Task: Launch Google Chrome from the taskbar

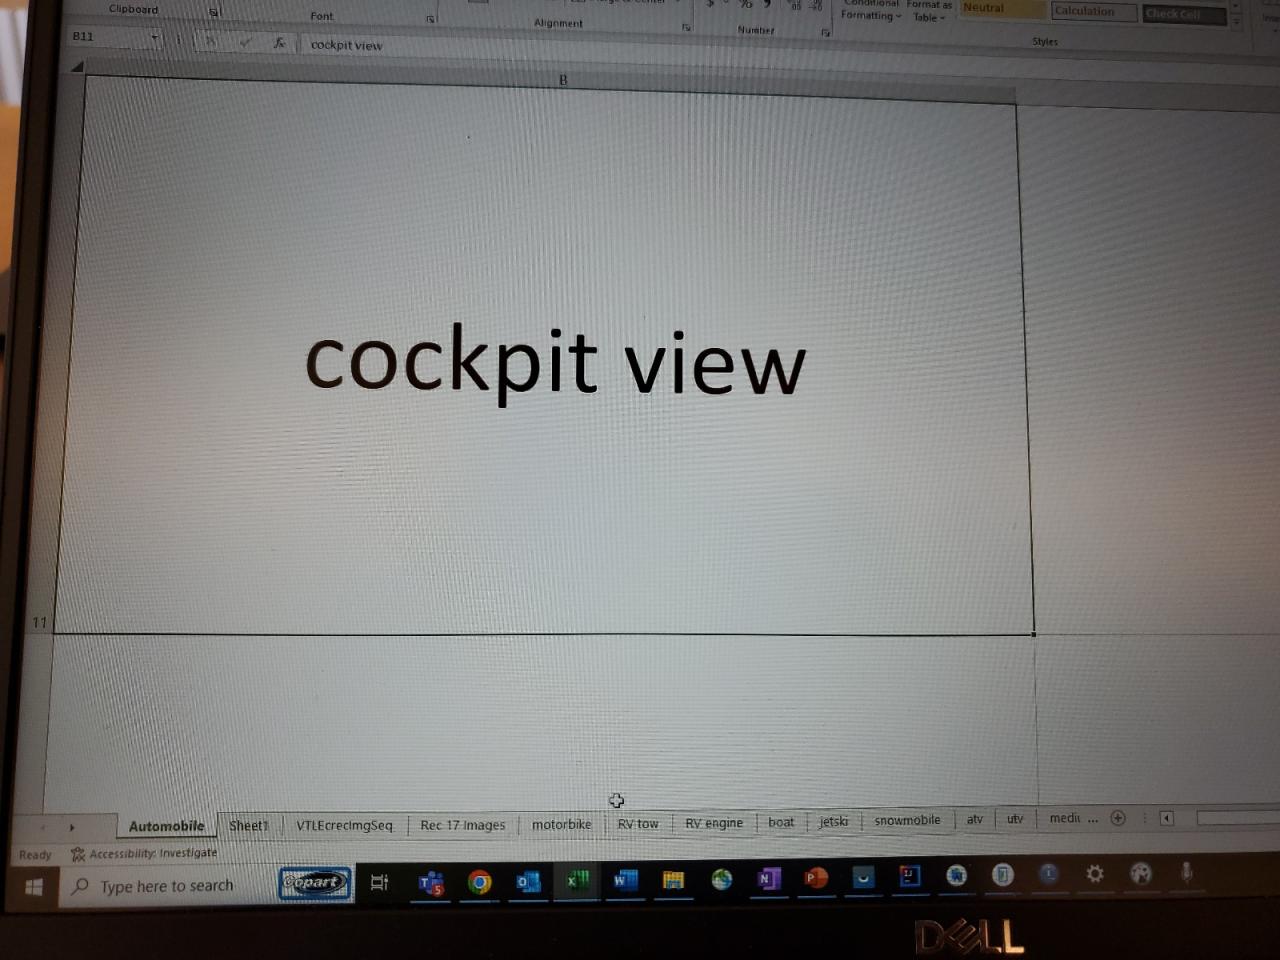Action: [480, 882]
